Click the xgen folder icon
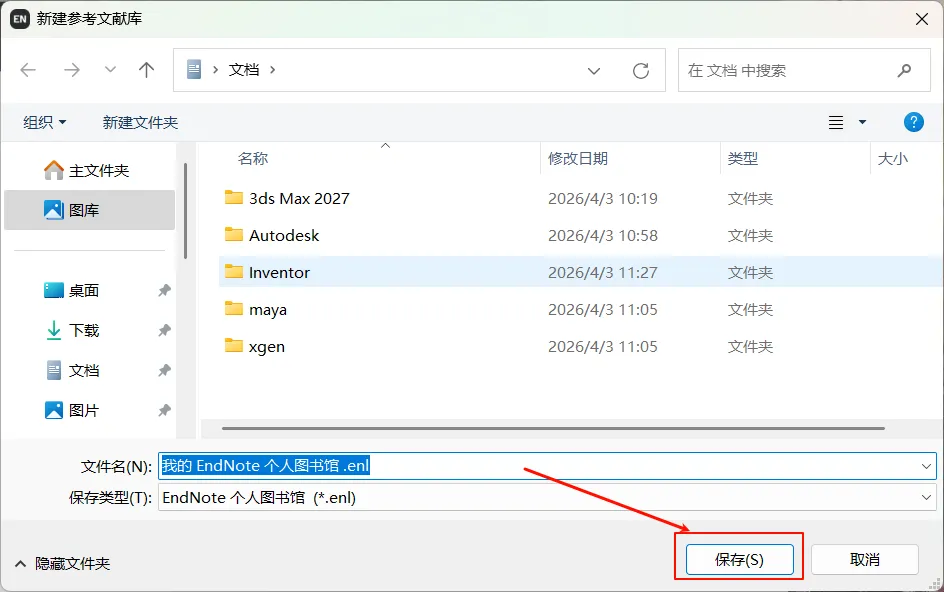The width and height of the screenshot is (944, 592). click(234, 346)
